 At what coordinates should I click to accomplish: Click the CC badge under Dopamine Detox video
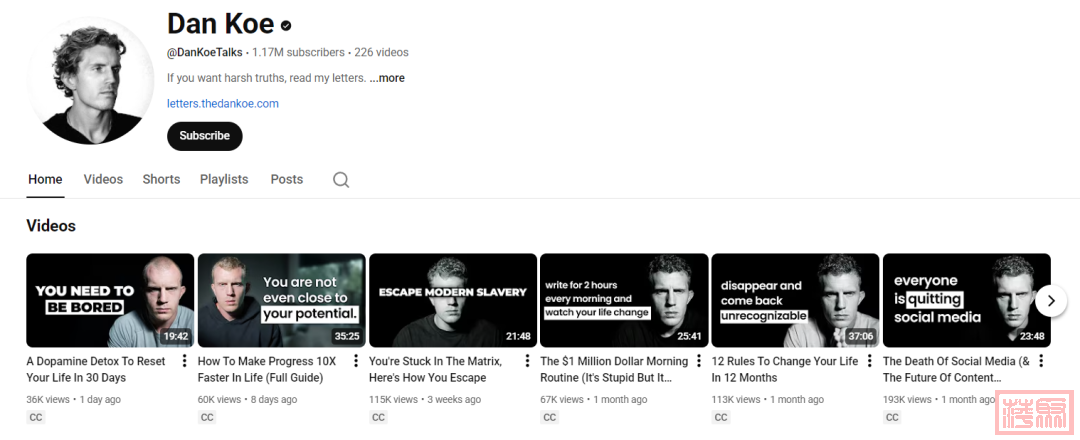(x=36, y=418)
